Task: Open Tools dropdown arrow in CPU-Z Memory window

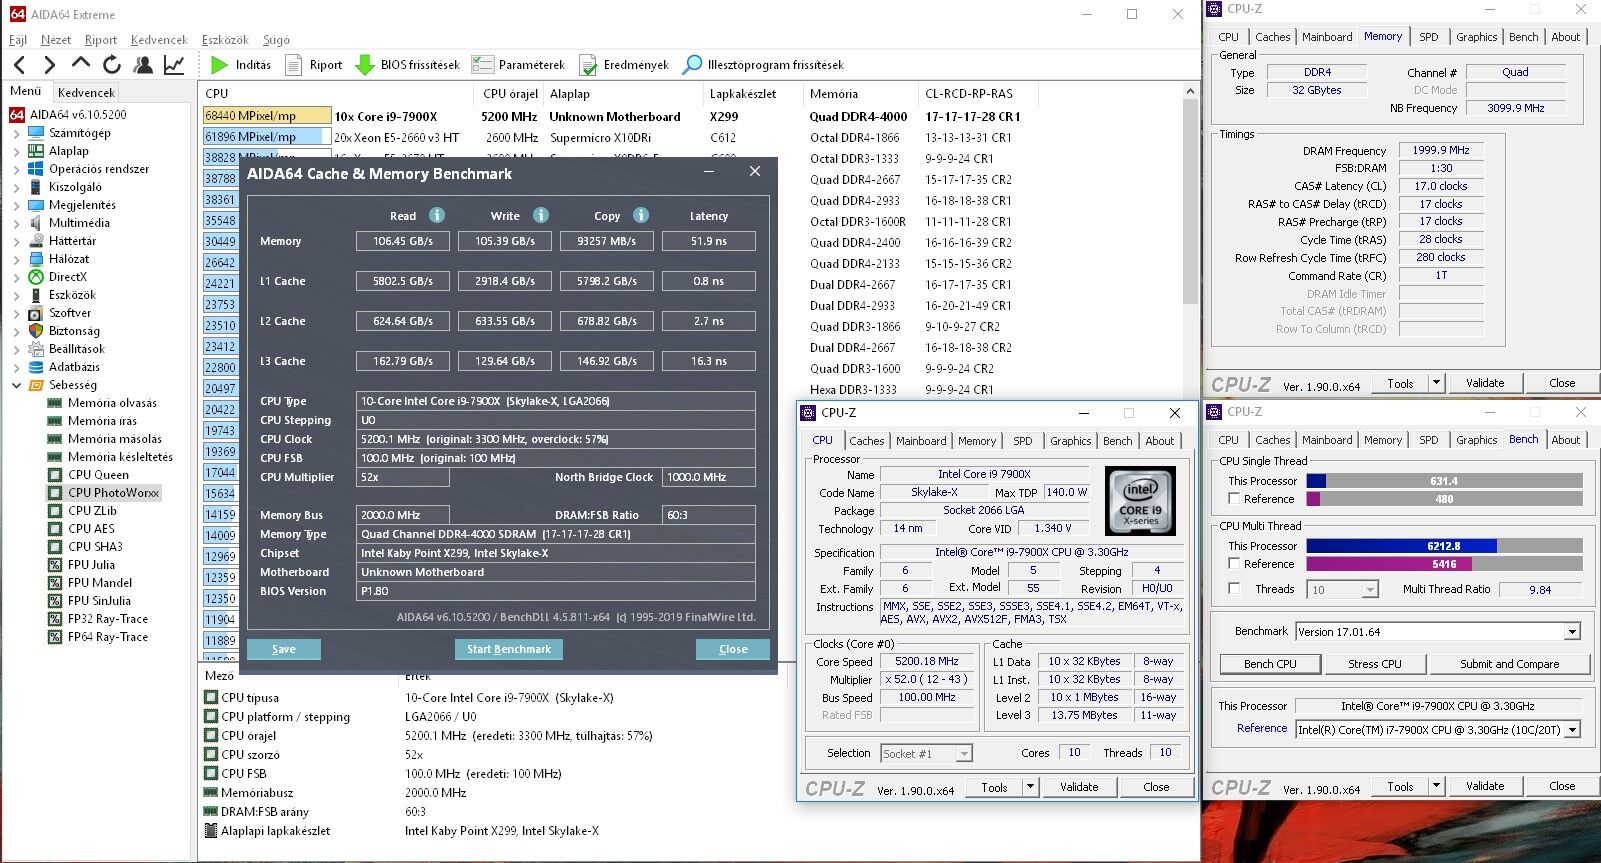Action: click(1437, 383)
